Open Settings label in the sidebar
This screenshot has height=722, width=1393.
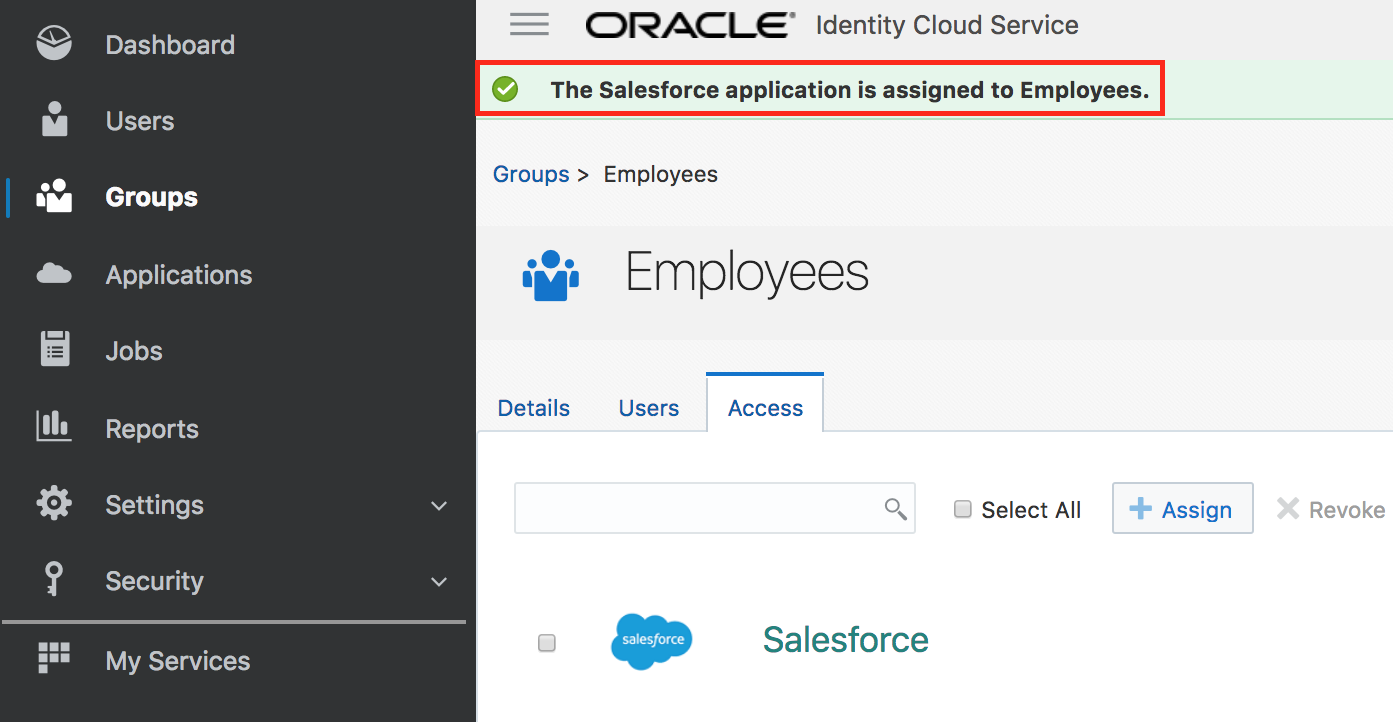(x=155, y=505)
